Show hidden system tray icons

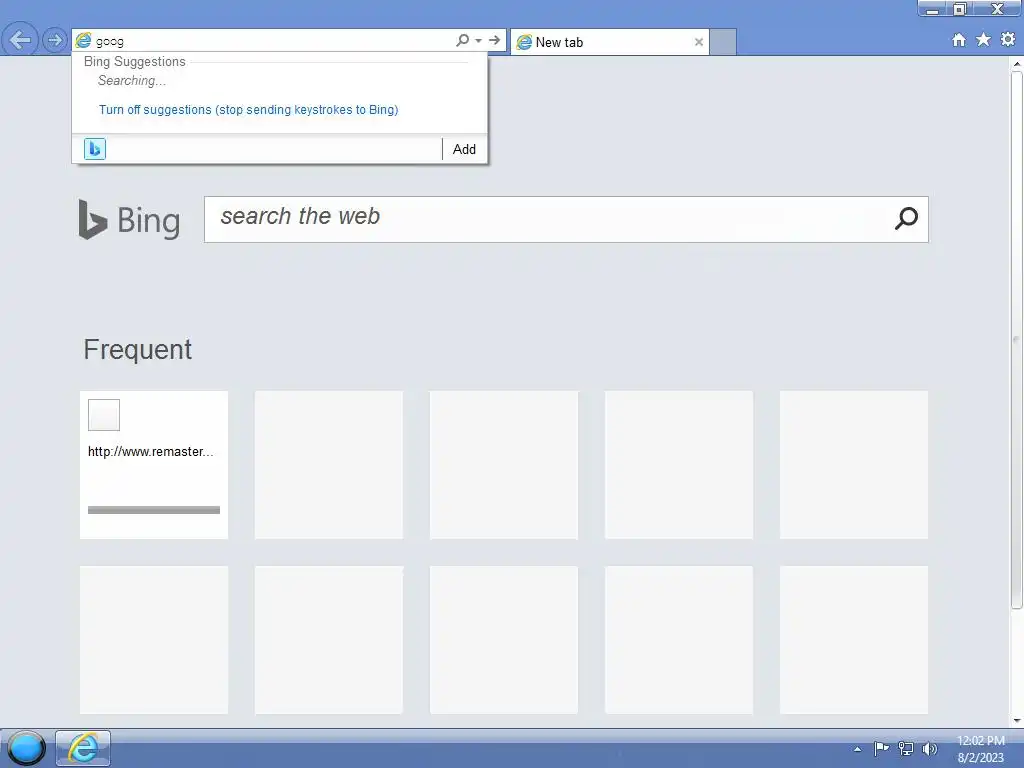[857, 749]
